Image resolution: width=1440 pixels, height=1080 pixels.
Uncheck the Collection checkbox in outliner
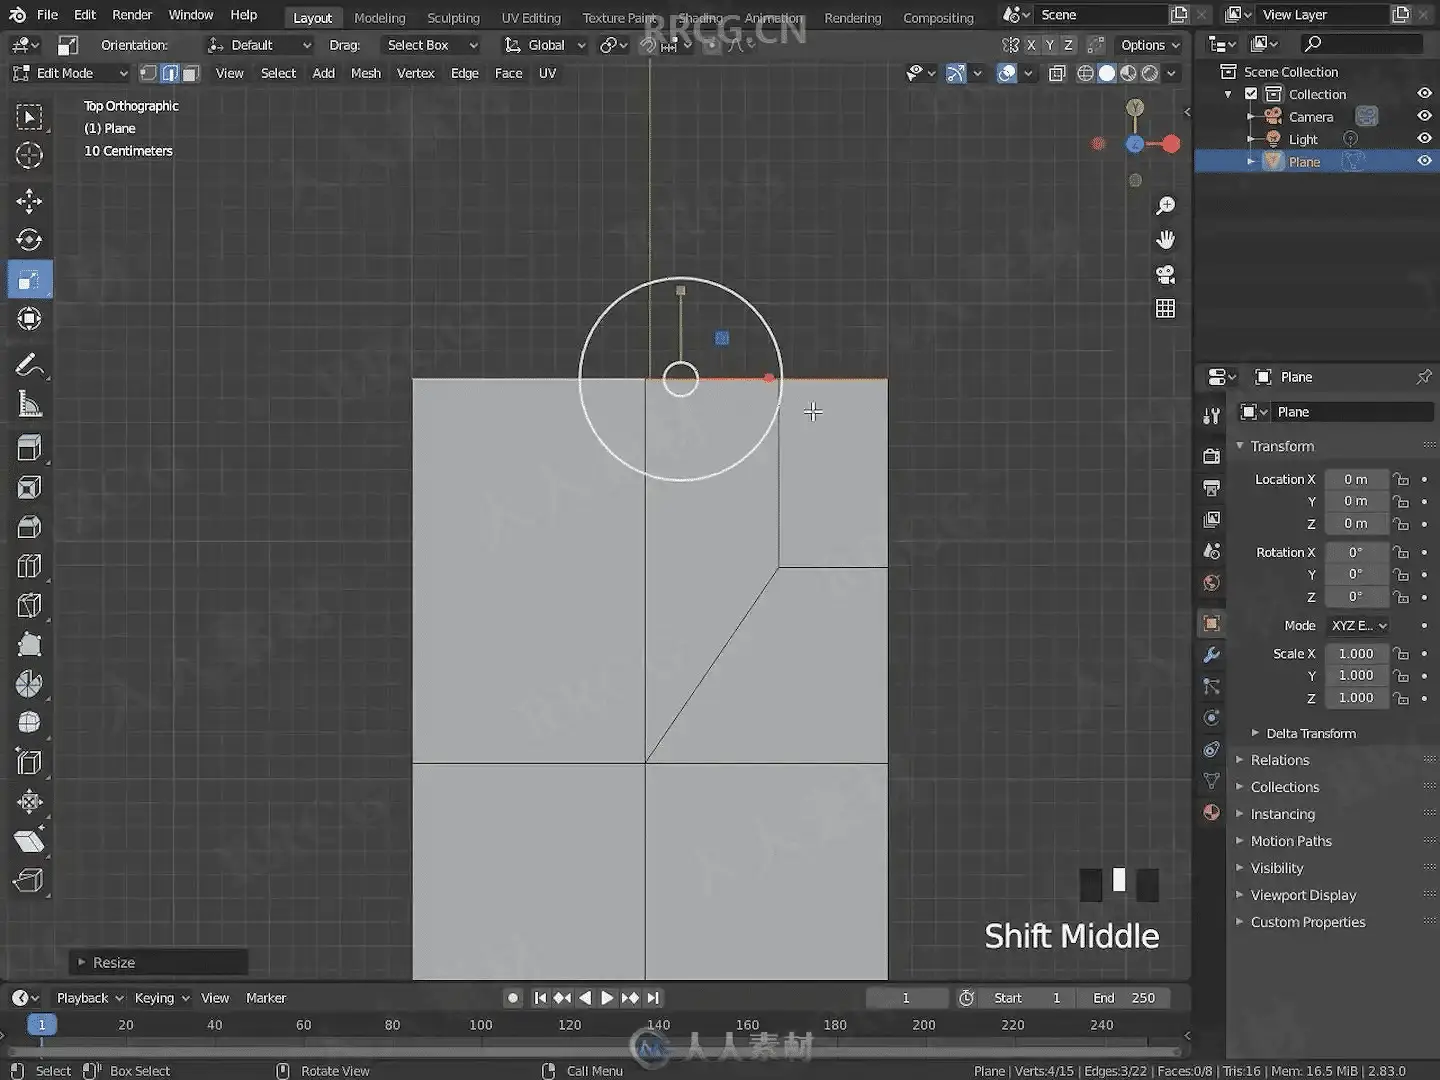click(1251, 94)
